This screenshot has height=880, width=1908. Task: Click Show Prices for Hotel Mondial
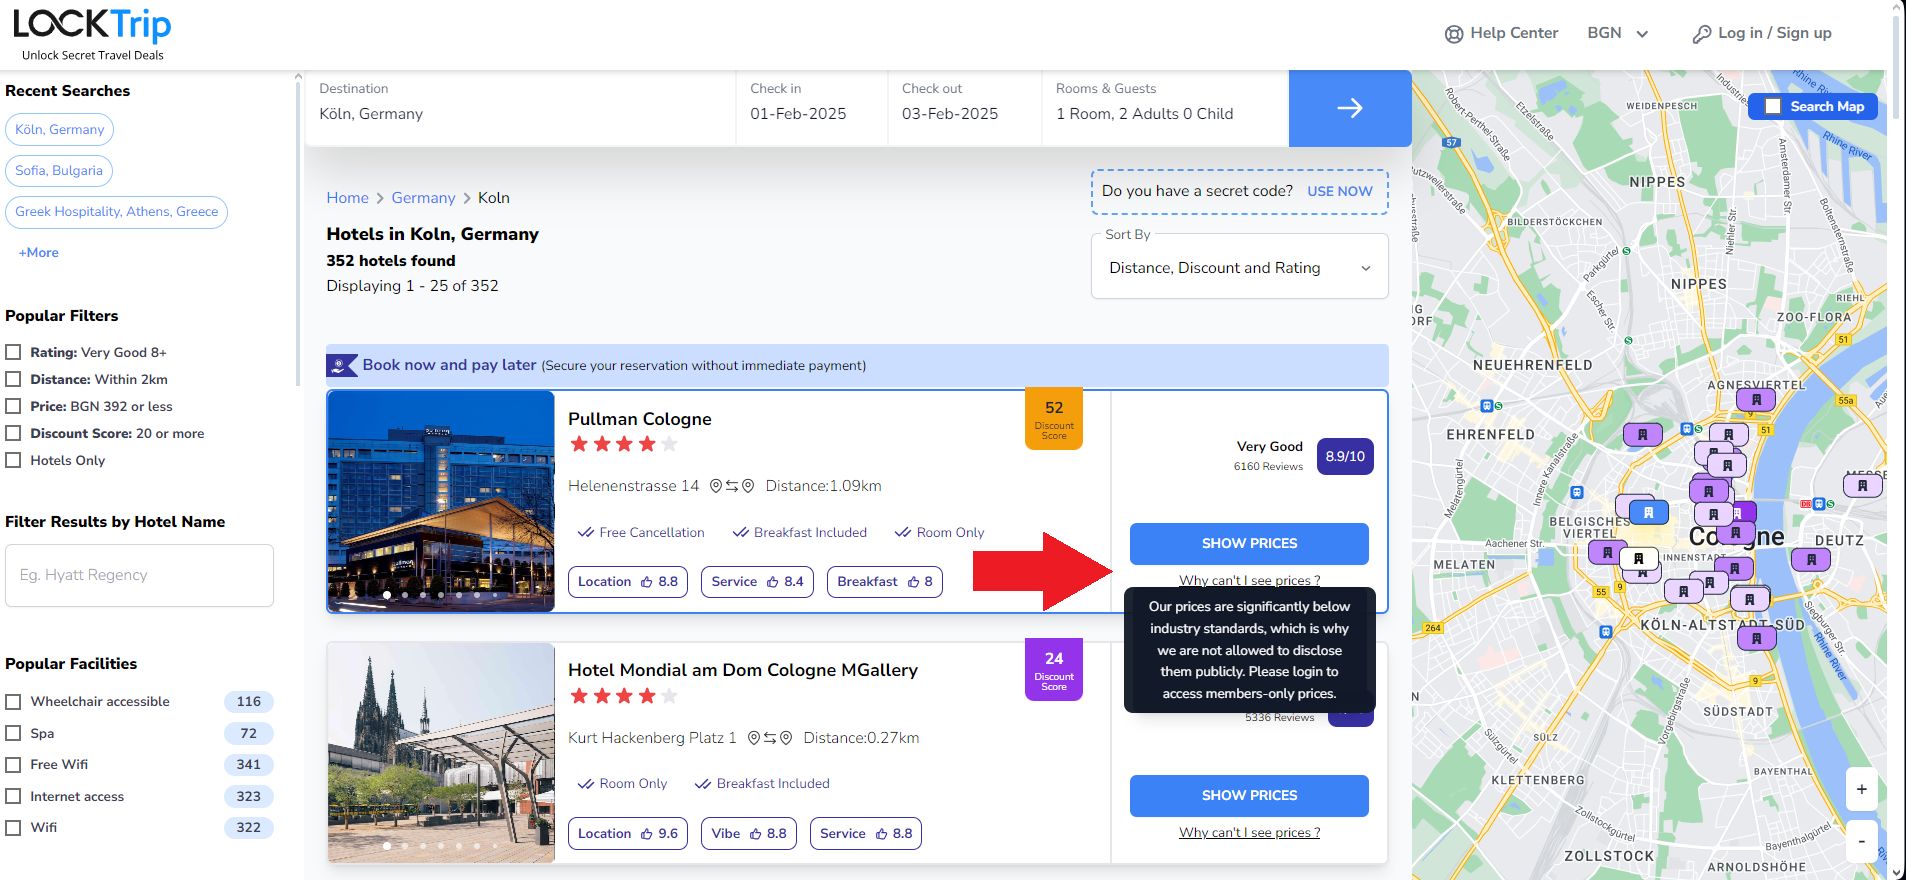[1249, 795]
